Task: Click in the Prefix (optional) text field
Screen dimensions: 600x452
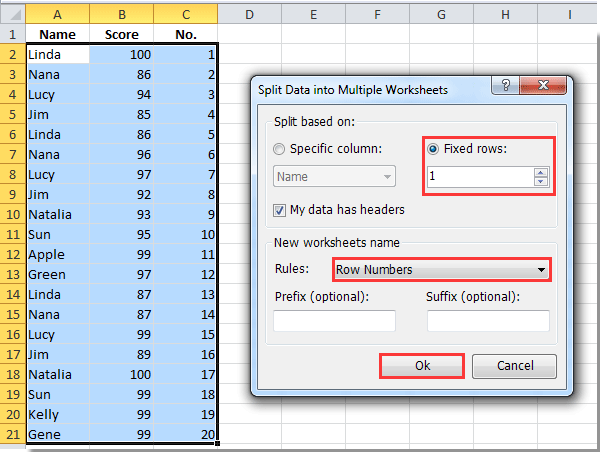Action: pyautogui.click(x=334, y=321)
